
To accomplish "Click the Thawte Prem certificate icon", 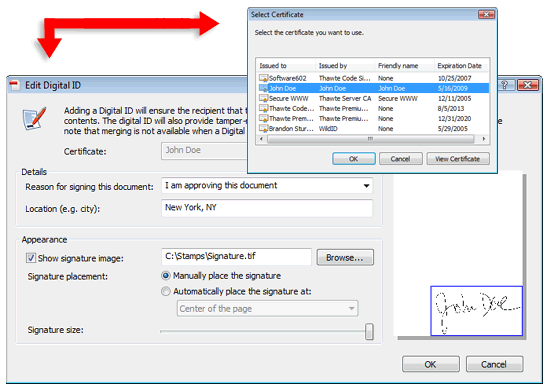I will coord(263,119).
